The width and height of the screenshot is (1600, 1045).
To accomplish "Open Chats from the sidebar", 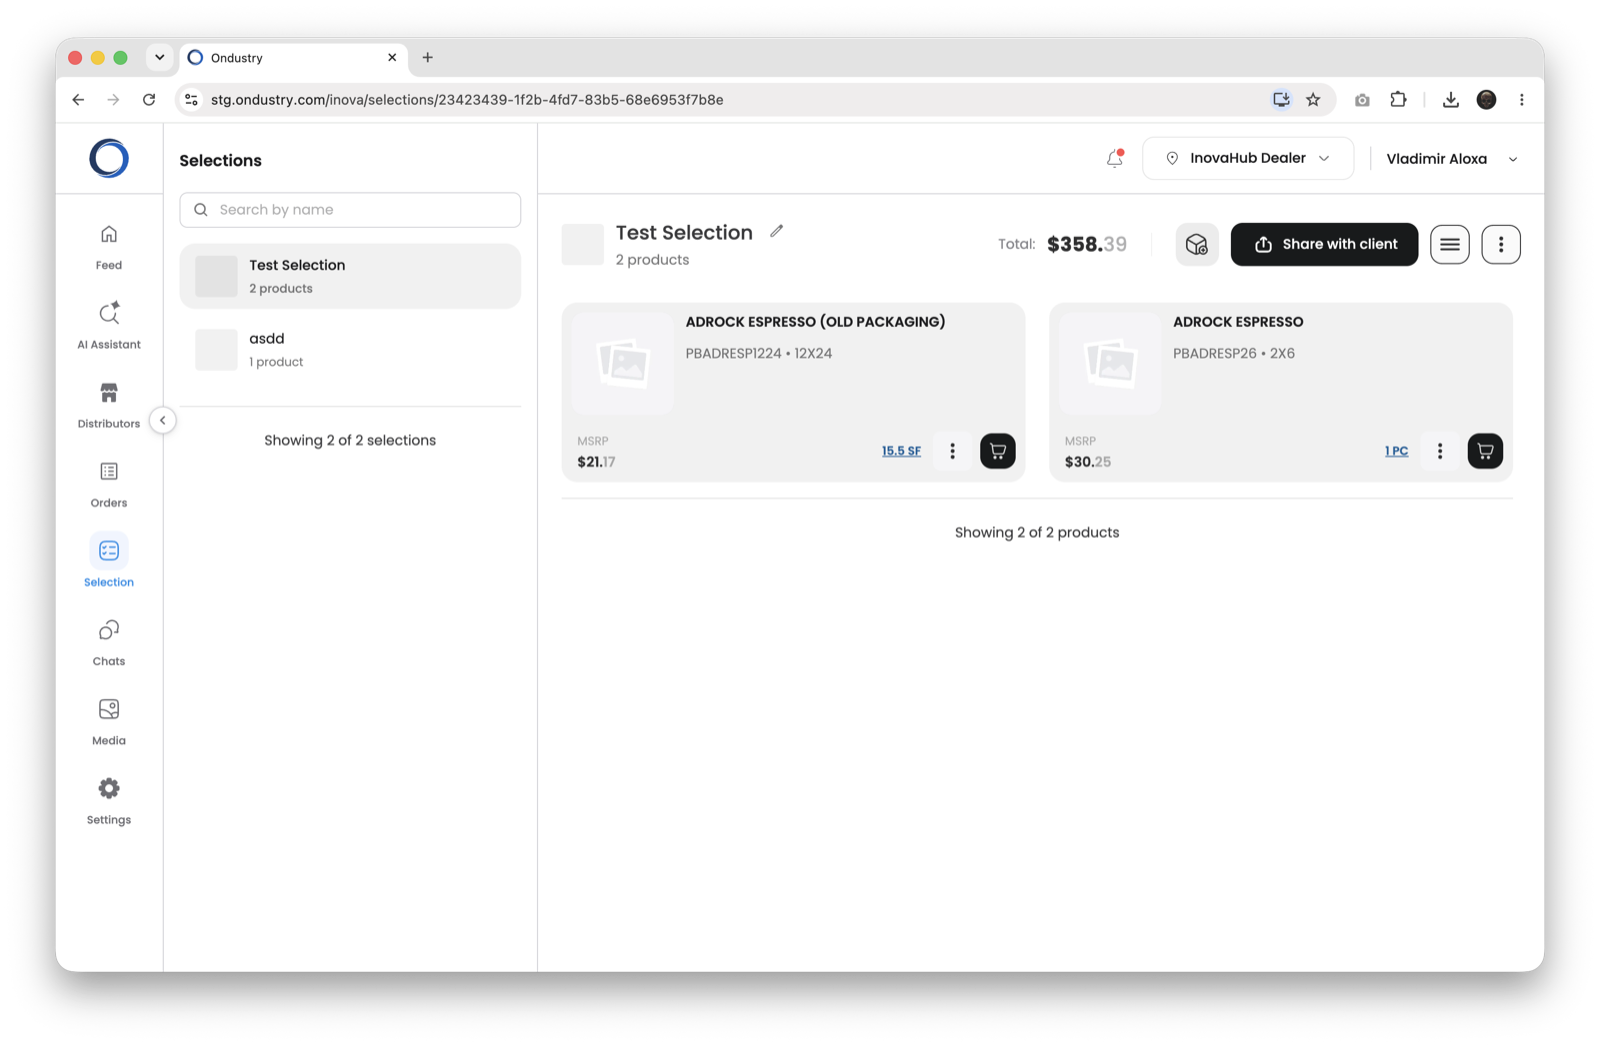I will [109, 642].
